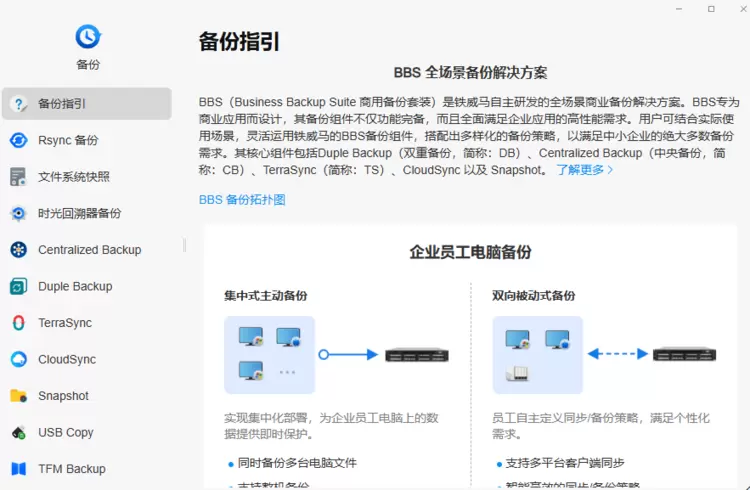
Task: Click the 时光回溯器备份 icon
Action: [x=18, y=213]
